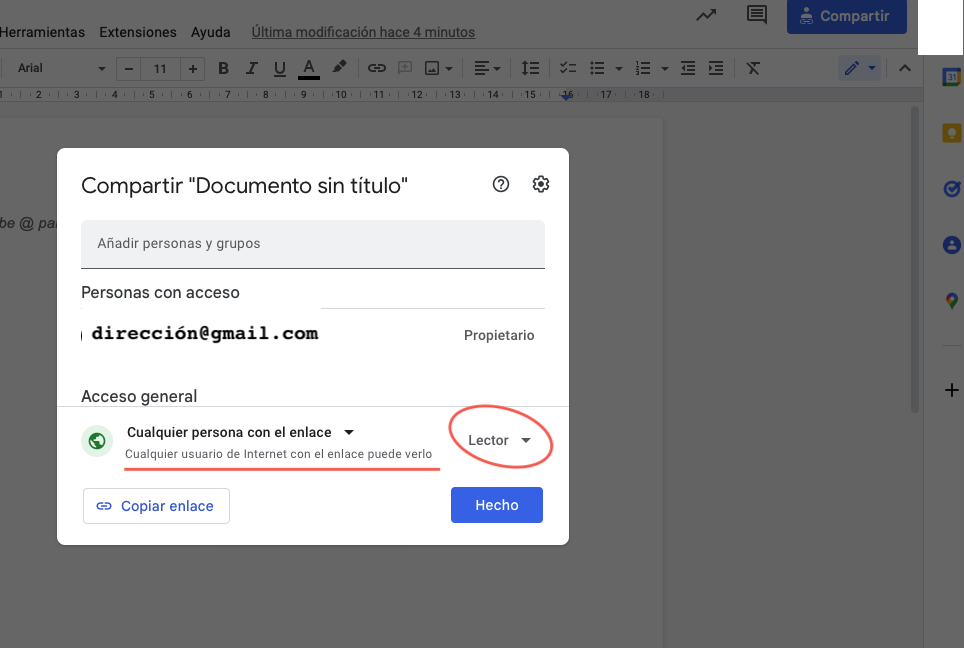
Task: Open the line spacing options
Action: coord(530,68)
